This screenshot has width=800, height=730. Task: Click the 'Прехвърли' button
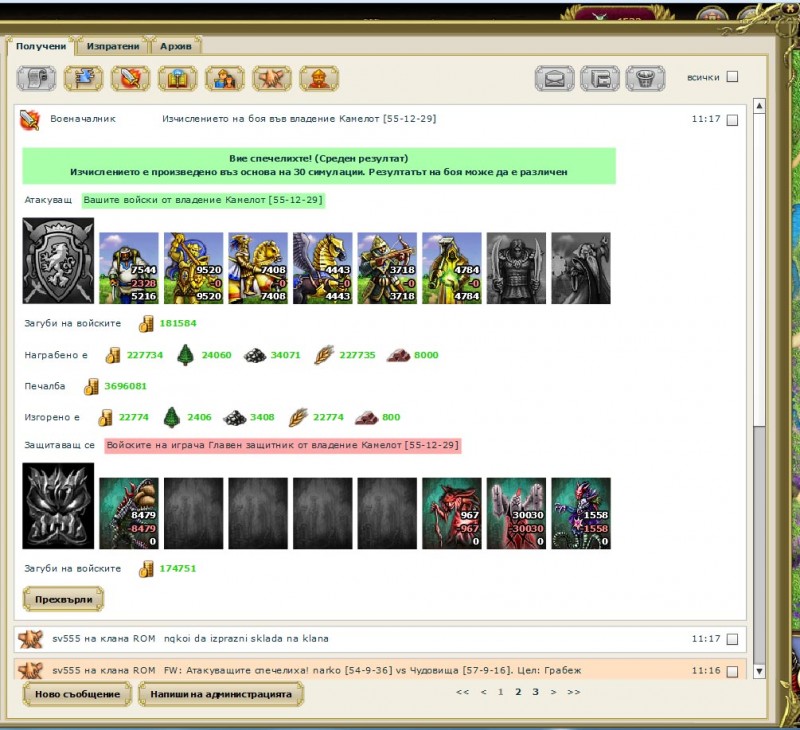click(x=63, y=599)
